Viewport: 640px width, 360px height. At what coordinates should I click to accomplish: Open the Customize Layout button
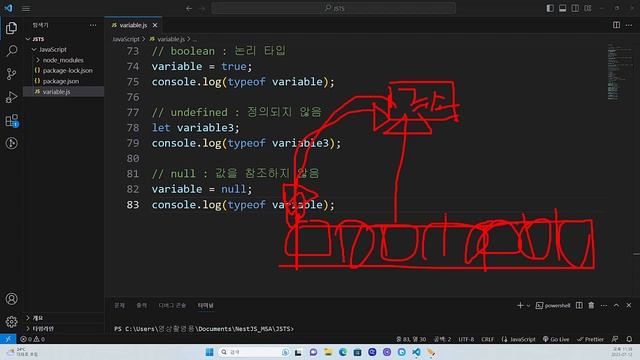tap(588, 8)
